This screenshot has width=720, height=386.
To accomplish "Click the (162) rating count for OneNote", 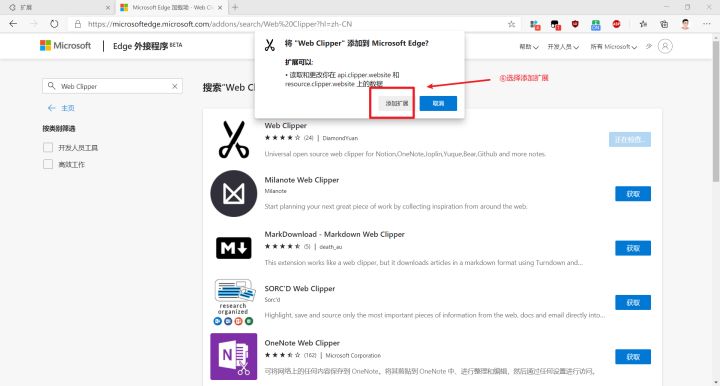I will point(310,355).
